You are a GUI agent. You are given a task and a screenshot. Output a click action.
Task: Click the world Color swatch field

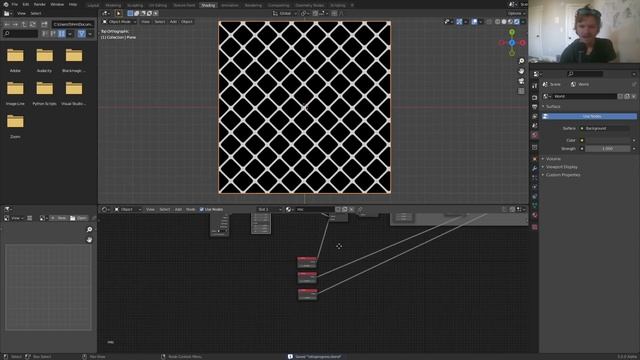(607, 140)
